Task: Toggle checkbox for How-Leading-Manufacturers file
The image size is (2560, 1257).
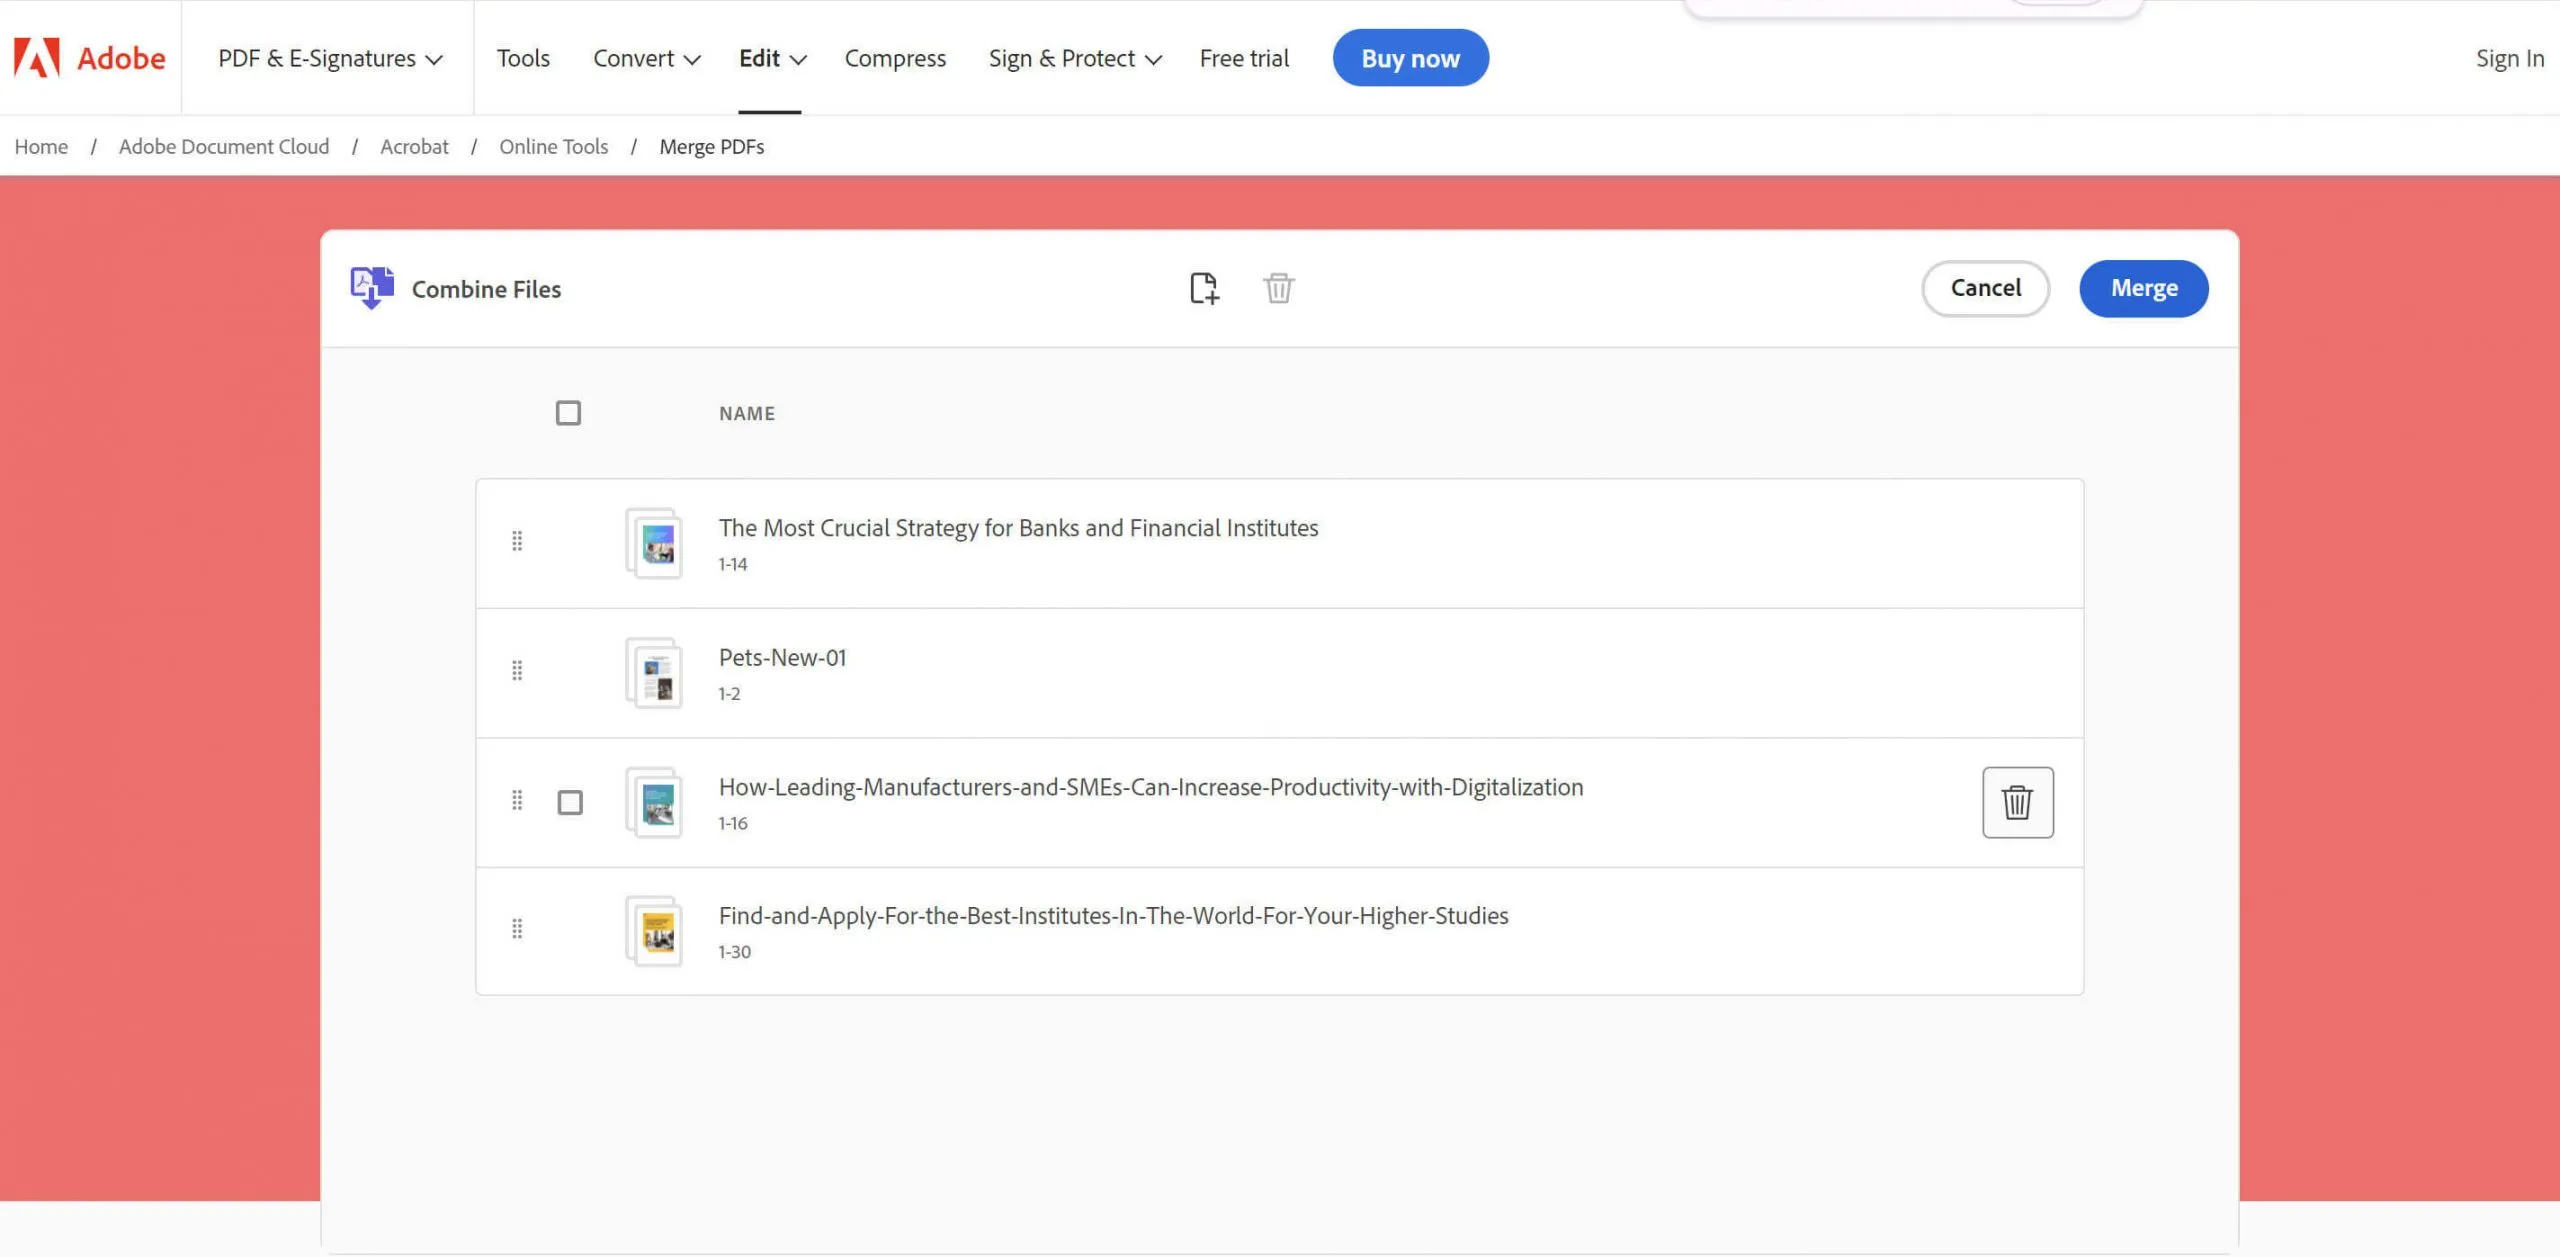Action: pyautogui.click(x=568, y=800)
